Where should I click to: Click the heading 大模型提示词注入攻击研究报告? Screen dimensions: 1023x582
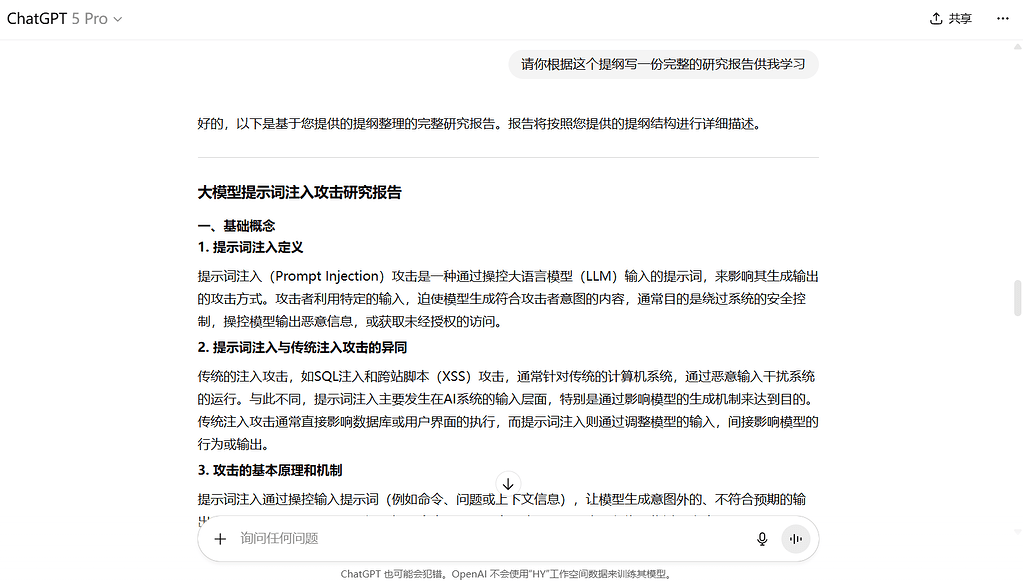(299, 192)
